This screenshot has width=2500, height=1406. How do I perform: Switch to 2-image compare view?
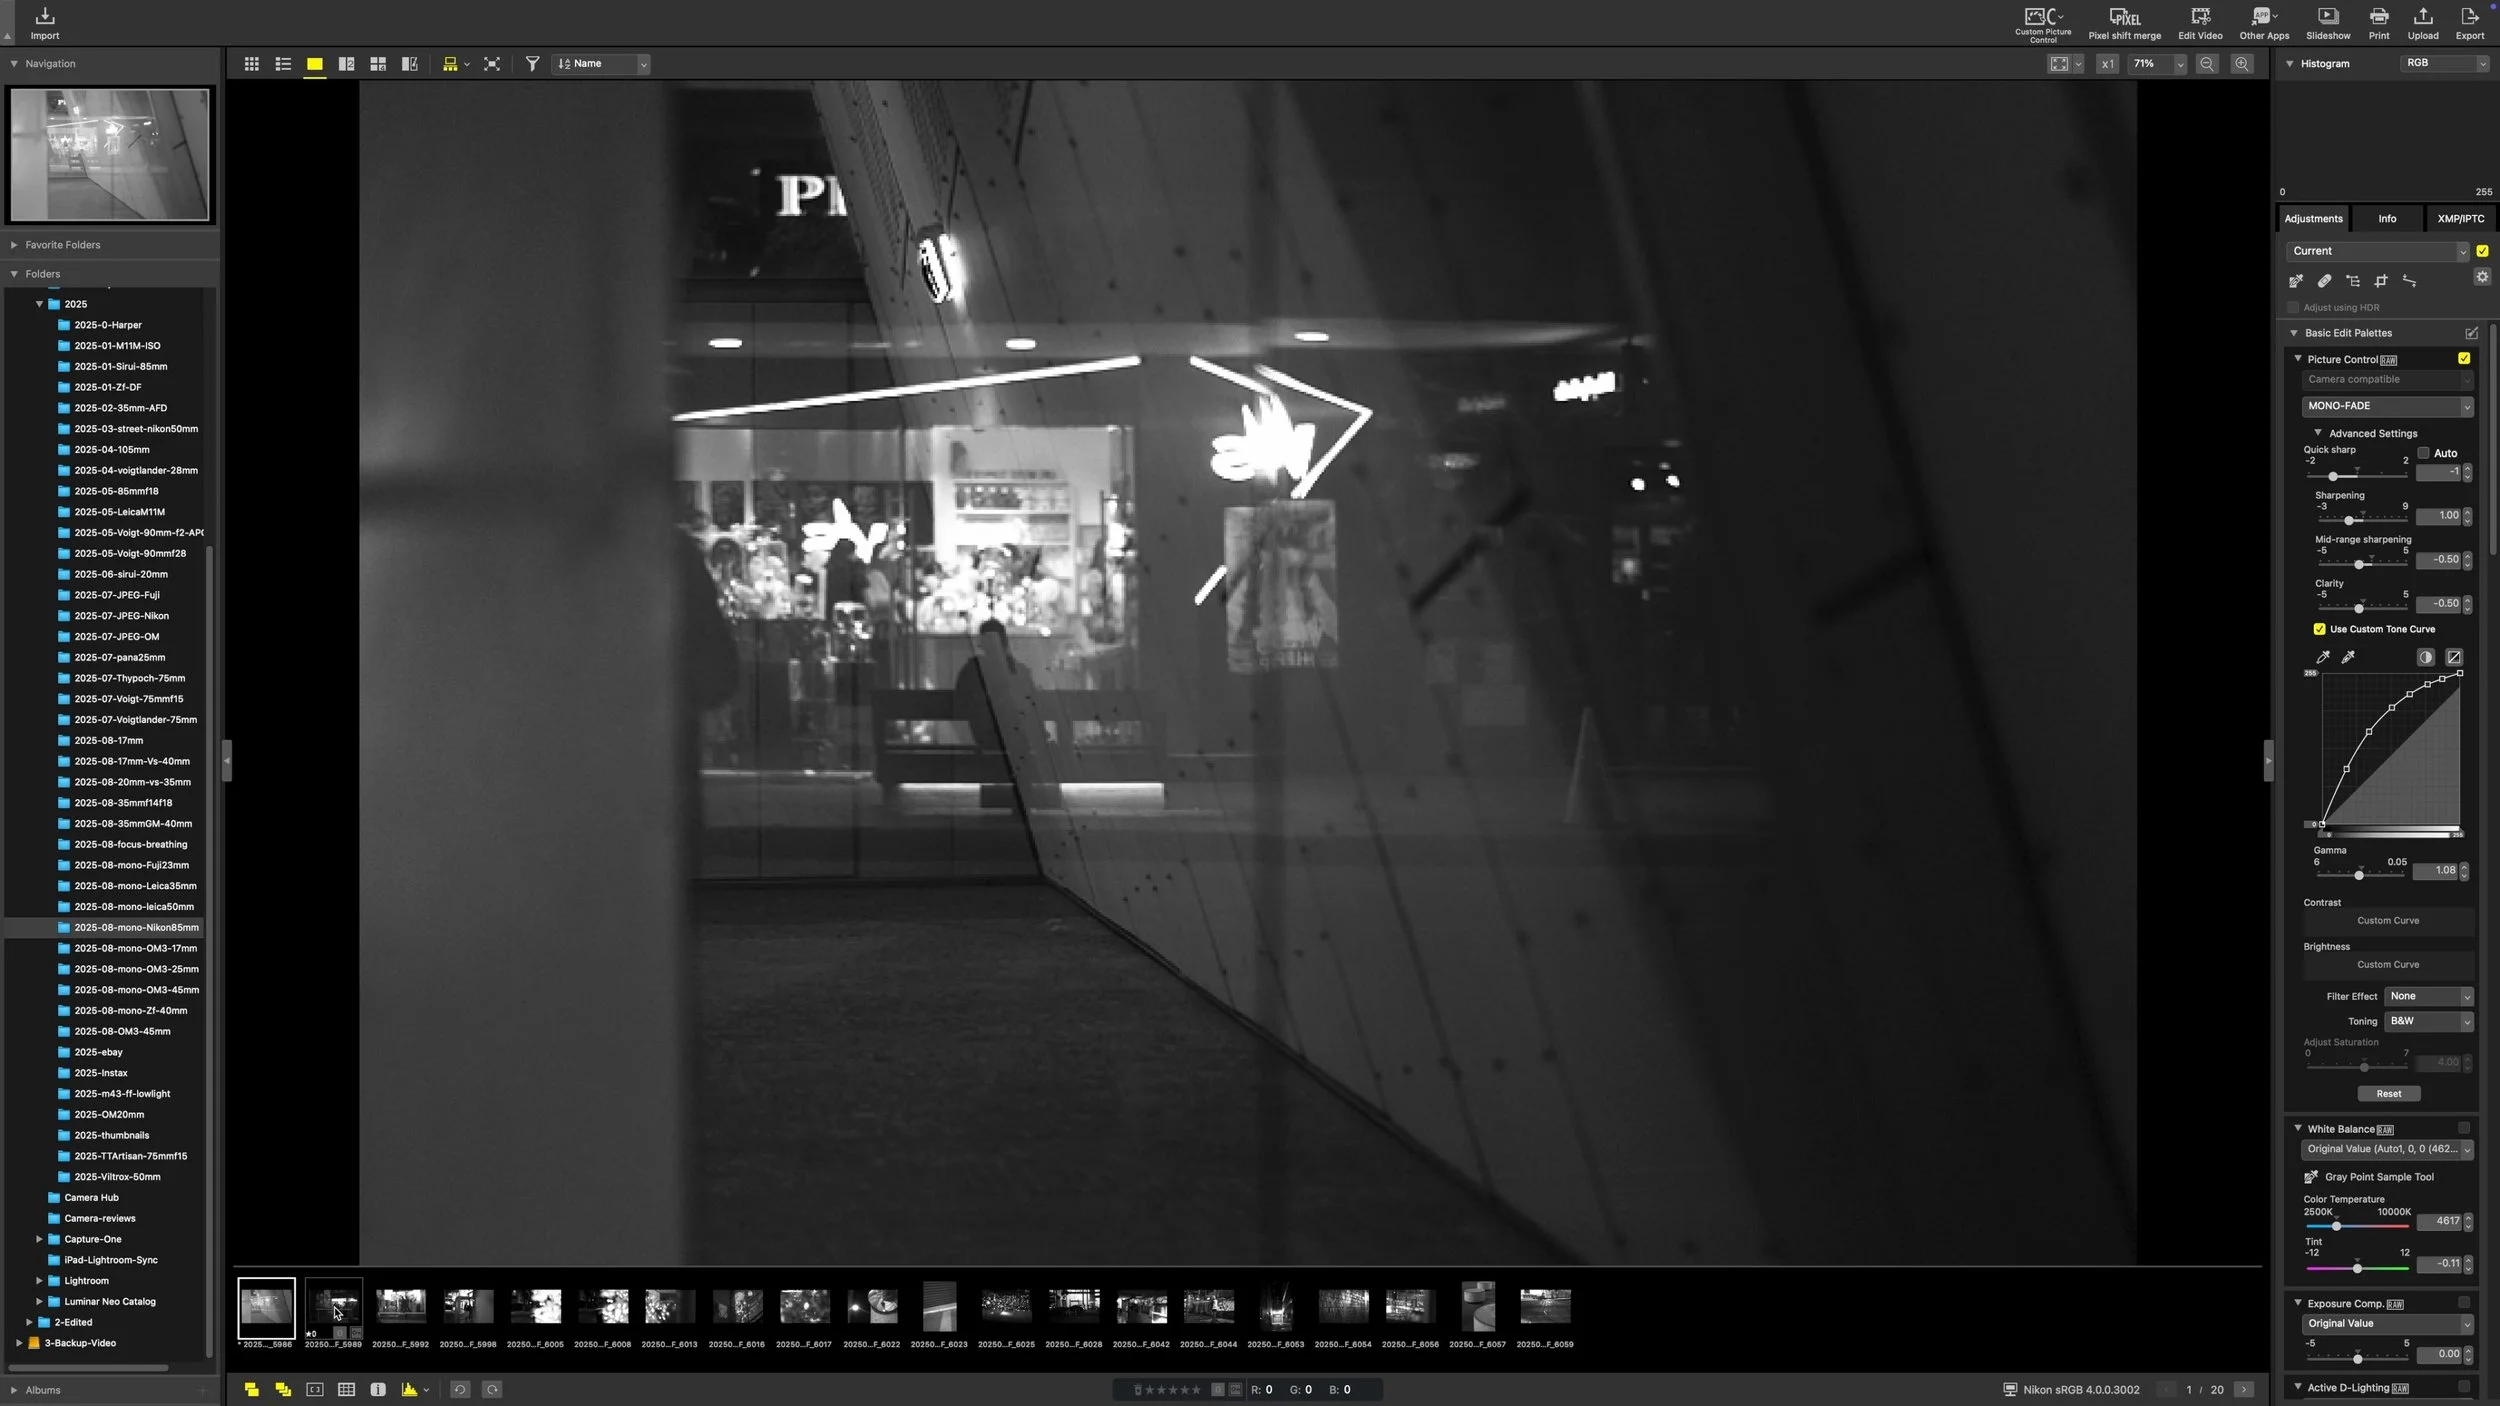[346, 64]
